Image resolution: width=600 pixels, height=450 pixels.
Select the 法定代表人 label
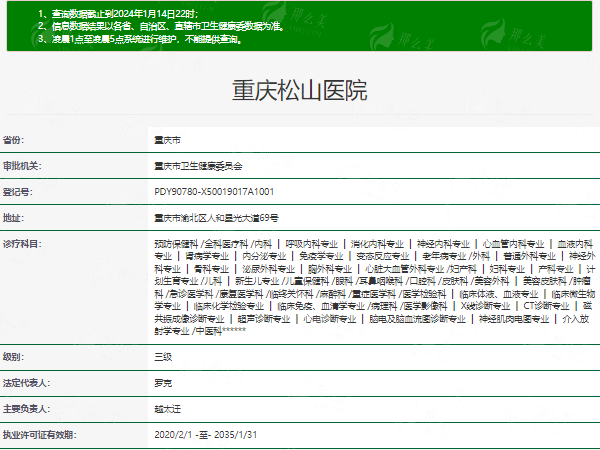(x=26, y=383)
